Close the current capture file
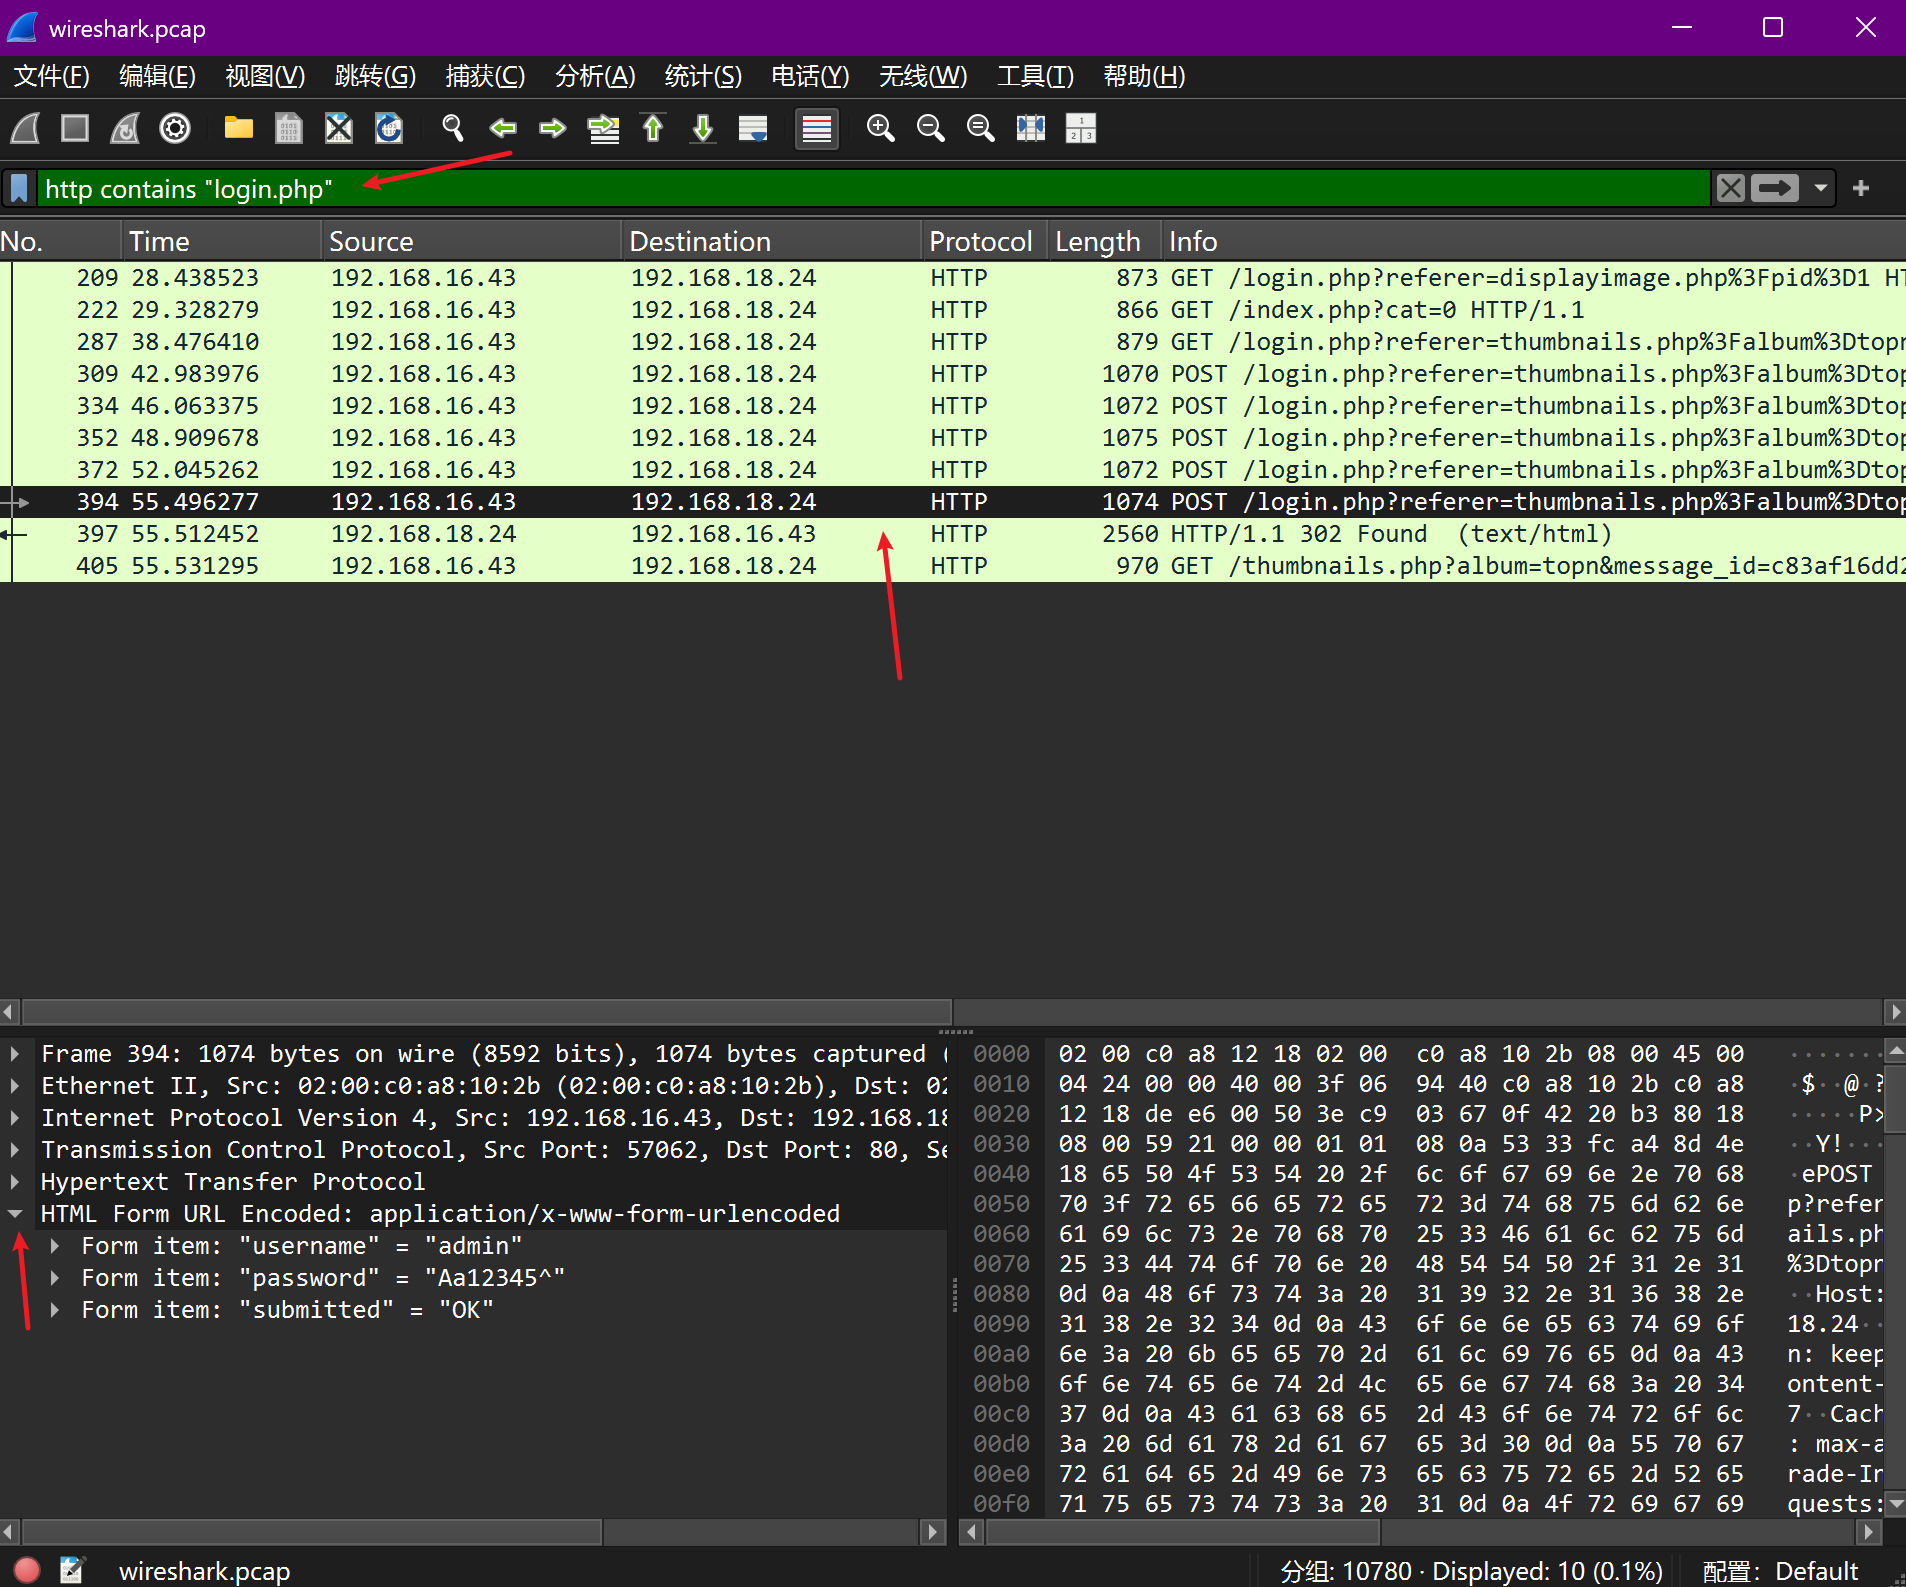This screenshot has height=1587, width=1906. click(x=339, y=128)
